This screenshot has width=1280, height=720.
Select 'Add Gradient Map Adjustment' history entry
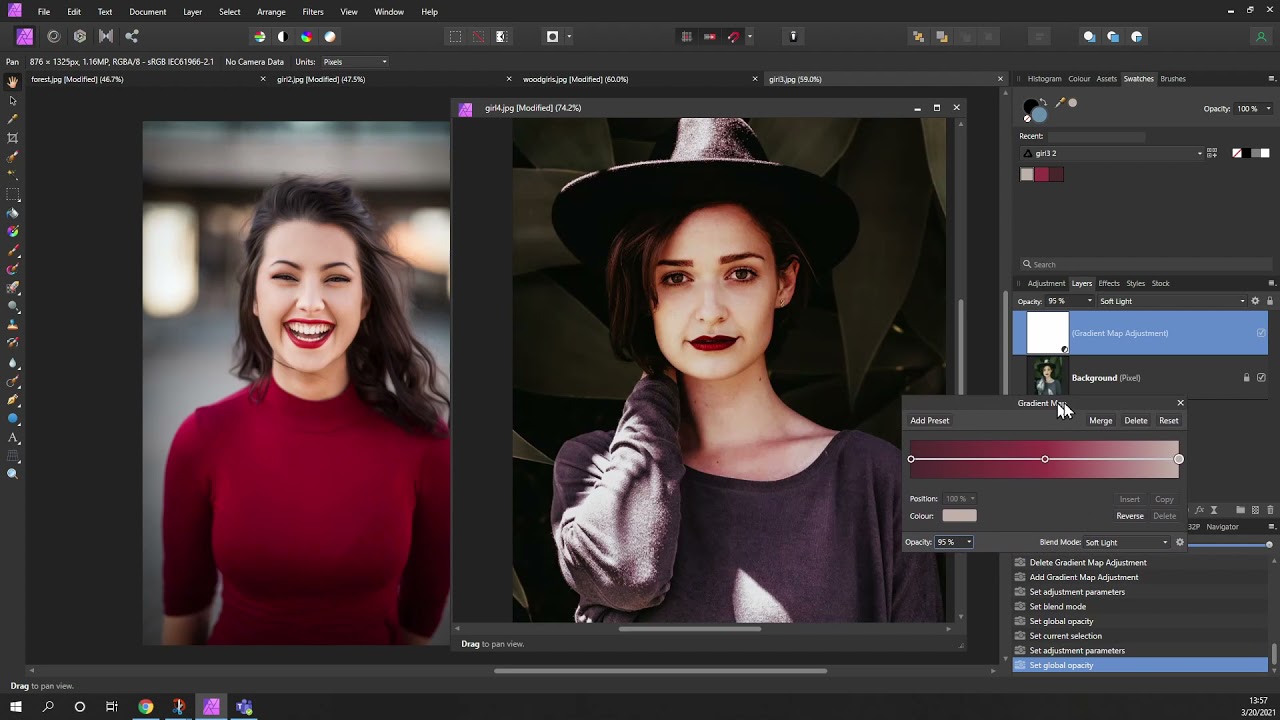(x=1084, y=577)
